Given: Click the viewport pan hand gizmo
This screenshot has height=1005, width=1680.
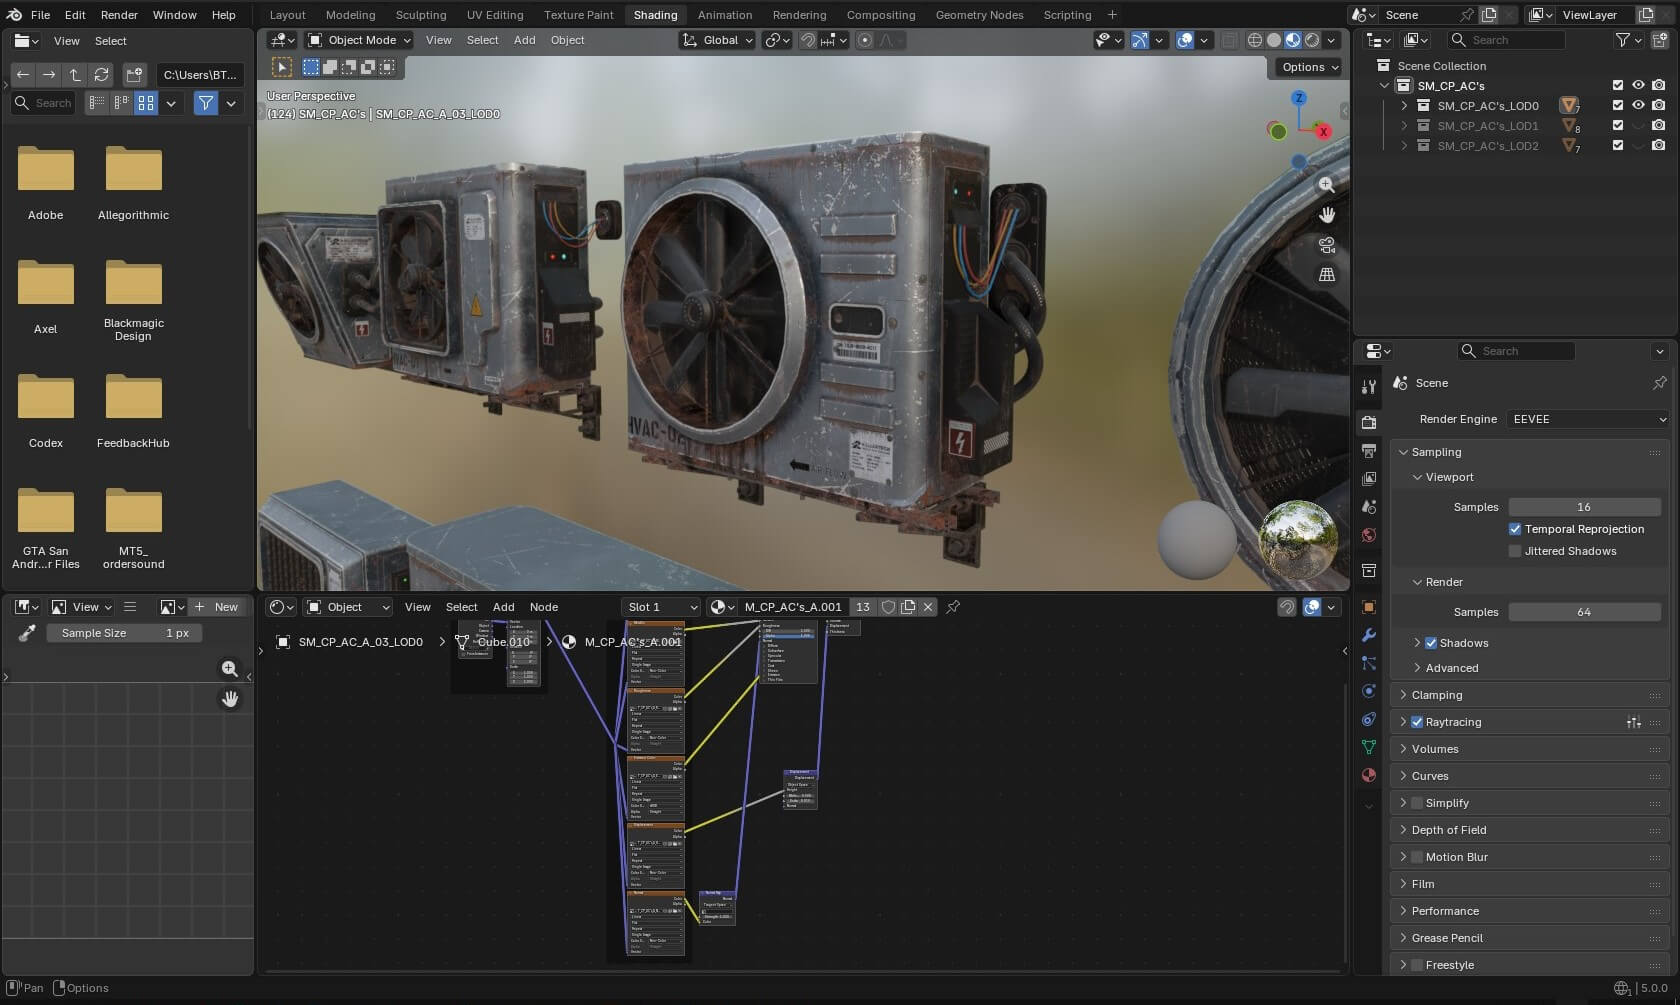Looking at the screenshot, I should [1326, 215].
